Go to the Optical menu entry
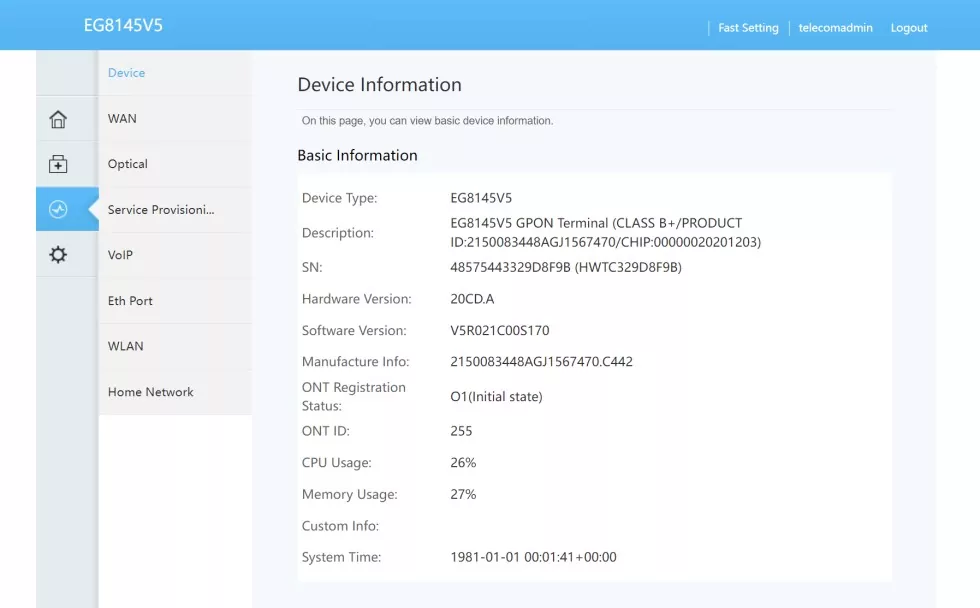Viewport: 980px width, 608px height. point(127,164)
